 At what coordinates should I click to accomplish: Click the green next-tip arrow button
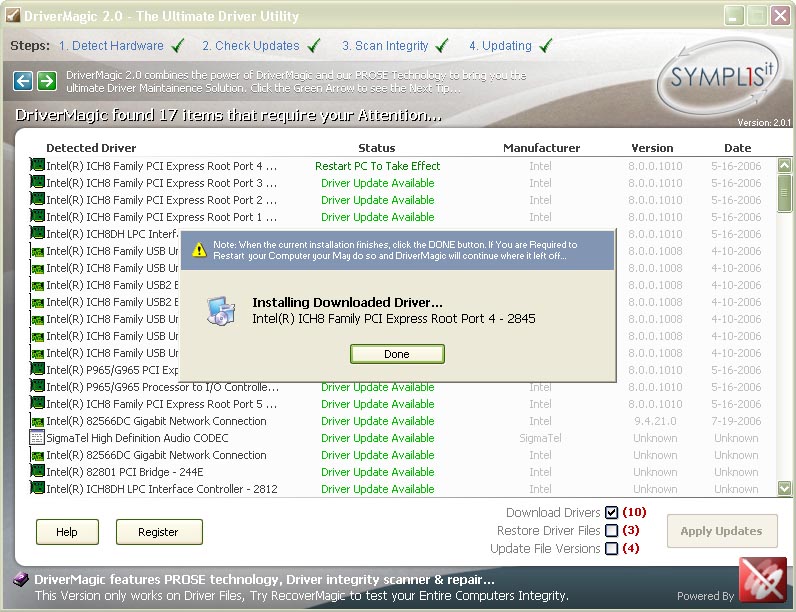[47, 81]
